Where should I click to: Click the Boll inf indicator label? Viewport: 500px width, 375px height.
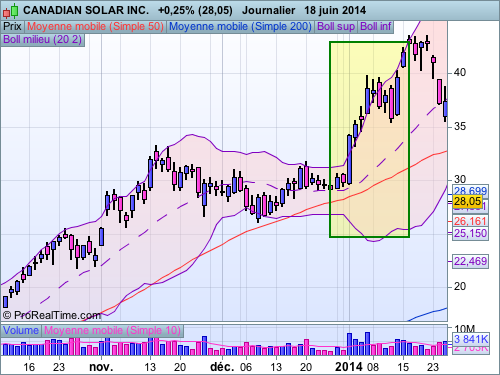376,27
